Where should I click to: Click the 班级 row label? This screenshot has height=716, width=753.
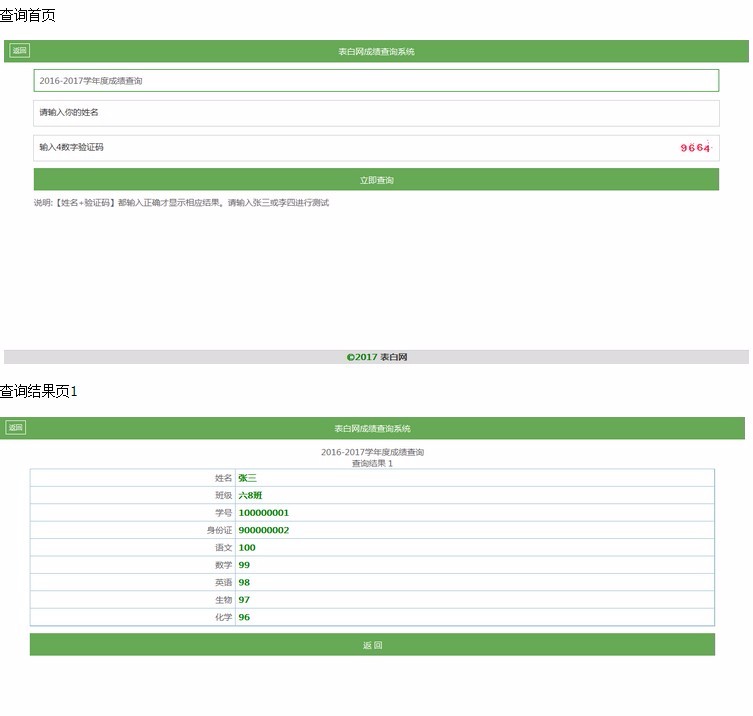click(x=223, y=495)
